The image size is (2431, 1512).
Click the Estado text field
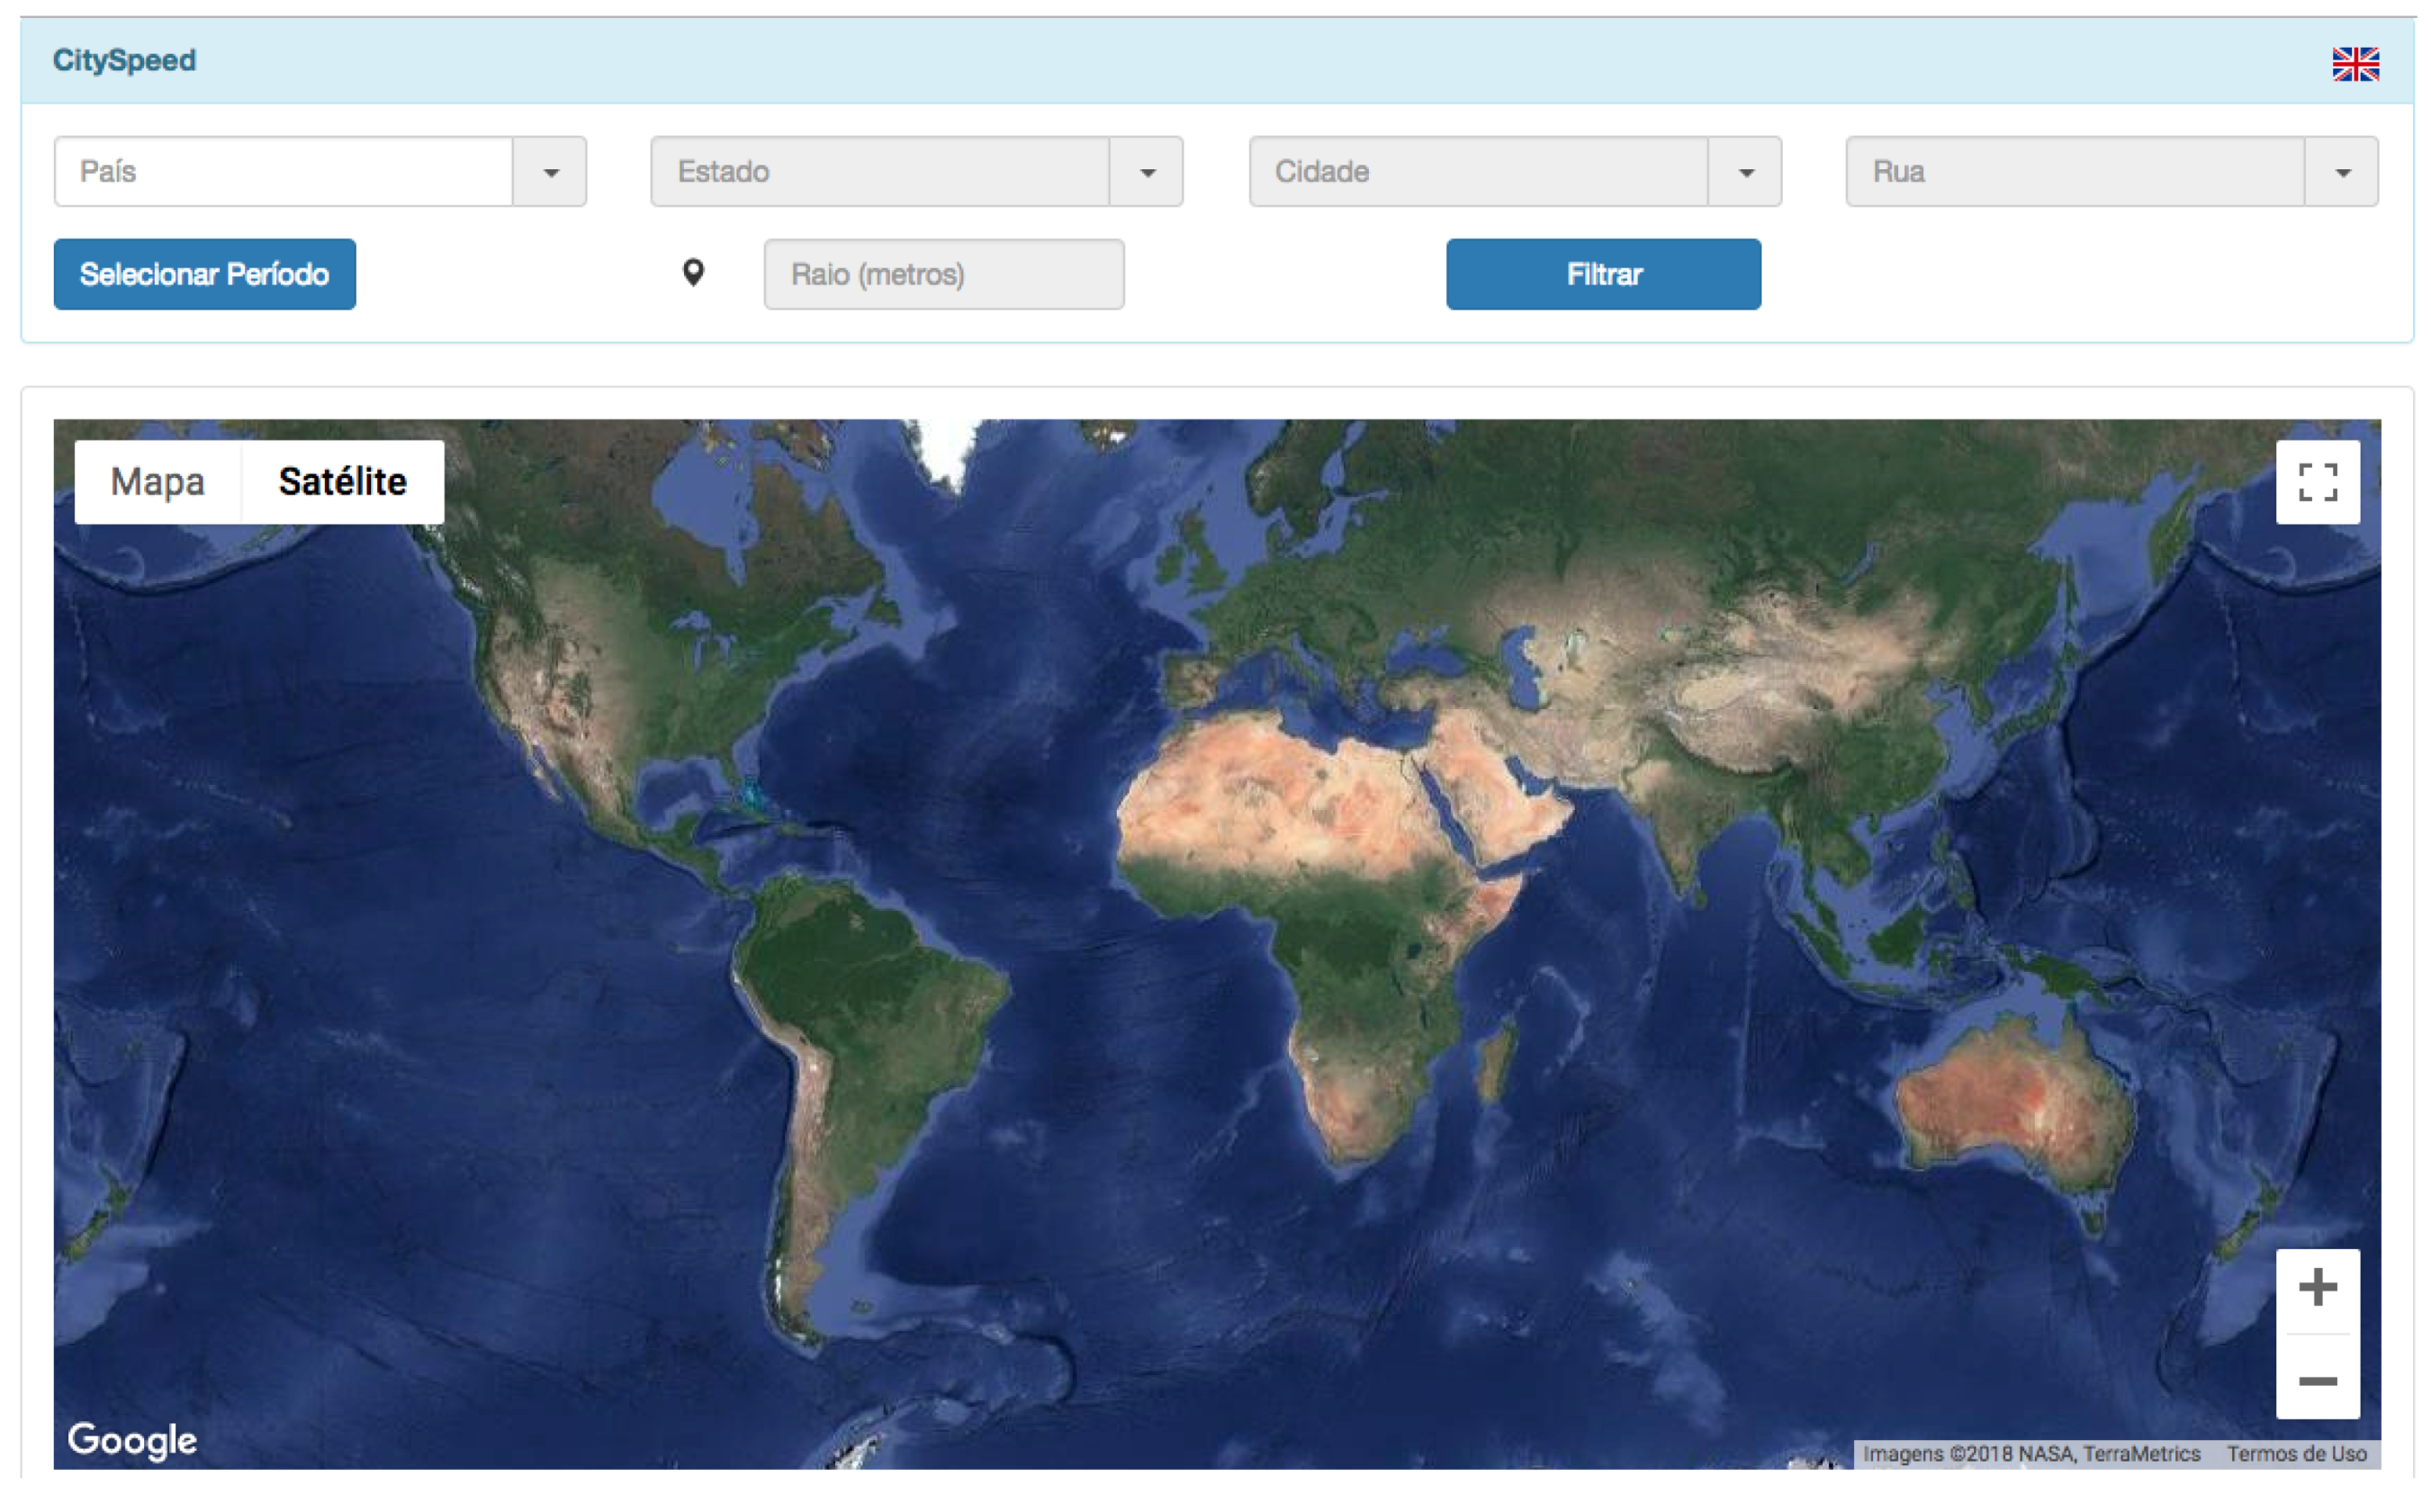[x=879, y=172]
